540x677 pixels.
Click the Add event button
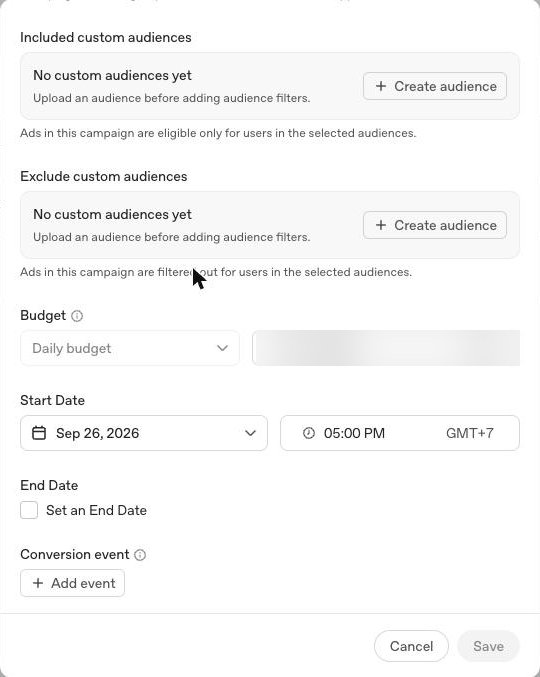73,583
